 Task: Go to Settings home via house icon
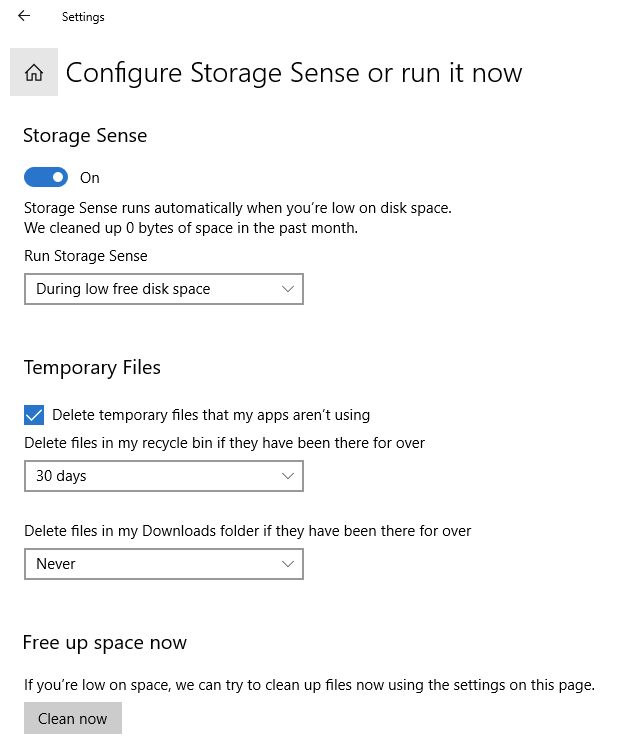tap(34, 72)
